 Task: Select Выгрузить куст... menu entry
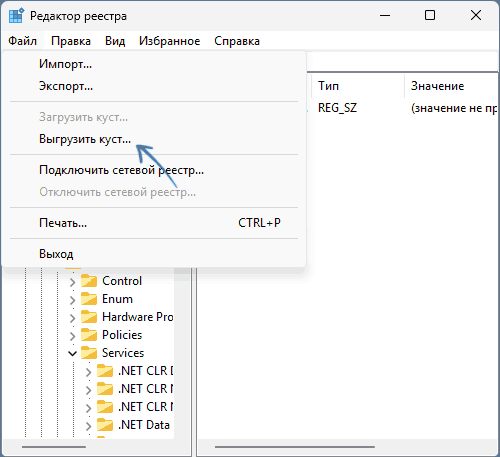pyautogui.click(x=153, y=139)
